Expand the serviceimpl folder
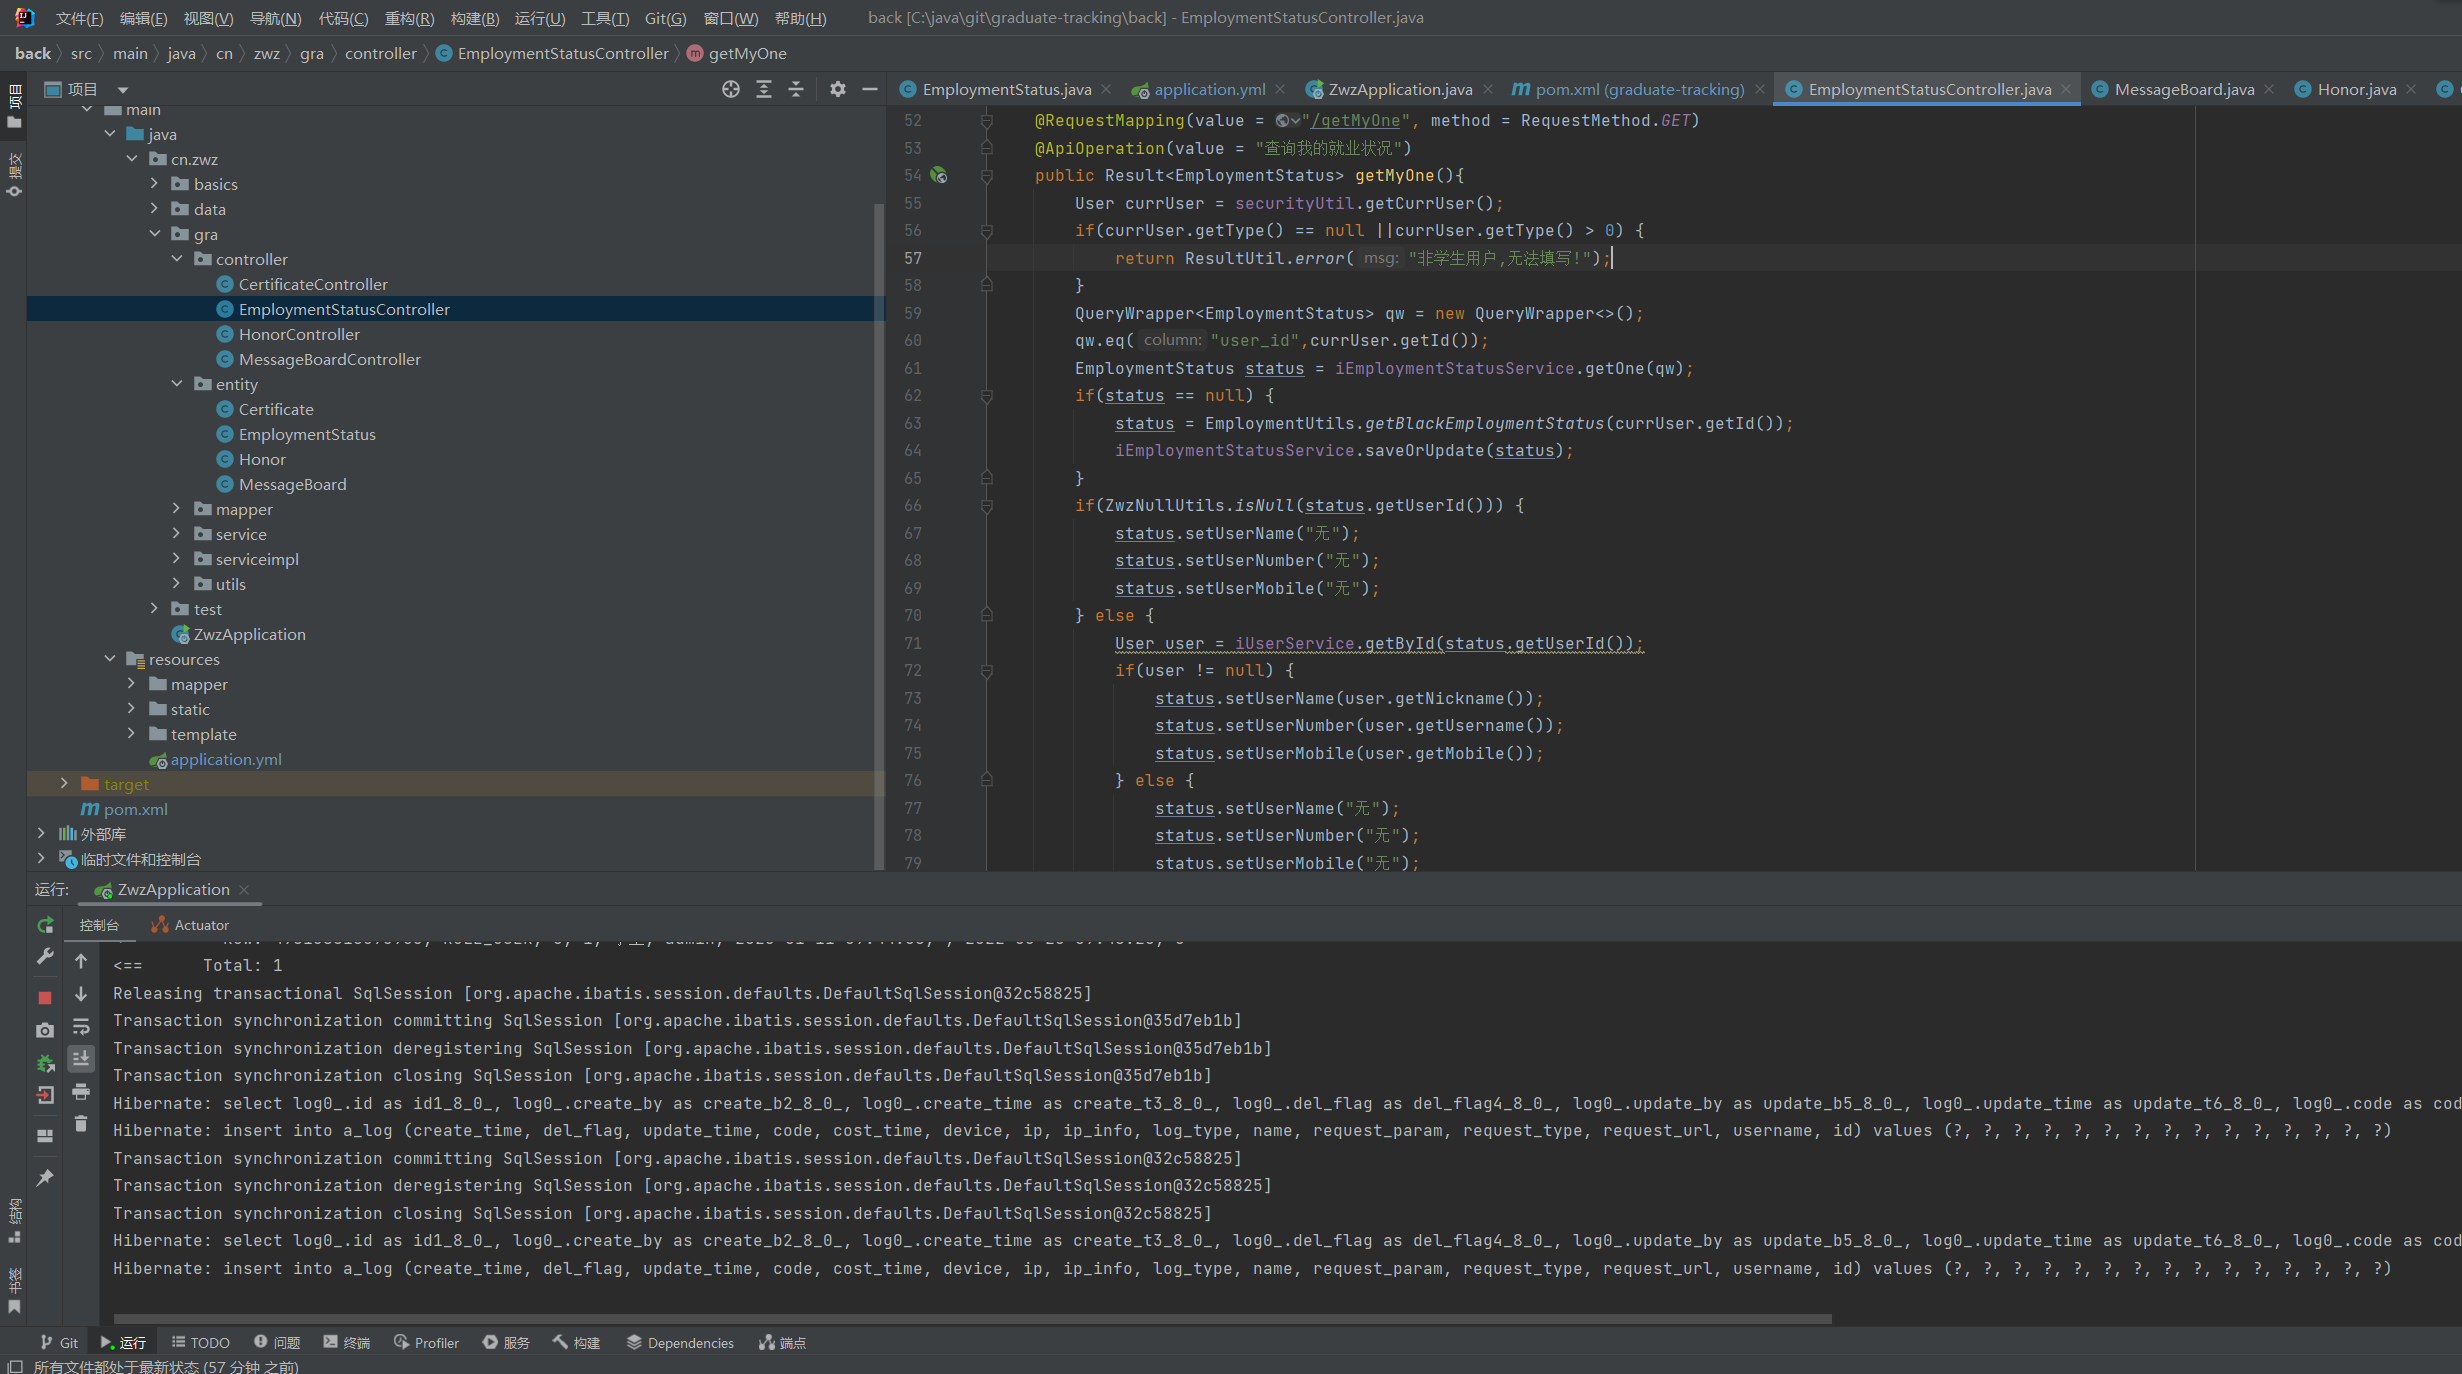 point(177,559)
